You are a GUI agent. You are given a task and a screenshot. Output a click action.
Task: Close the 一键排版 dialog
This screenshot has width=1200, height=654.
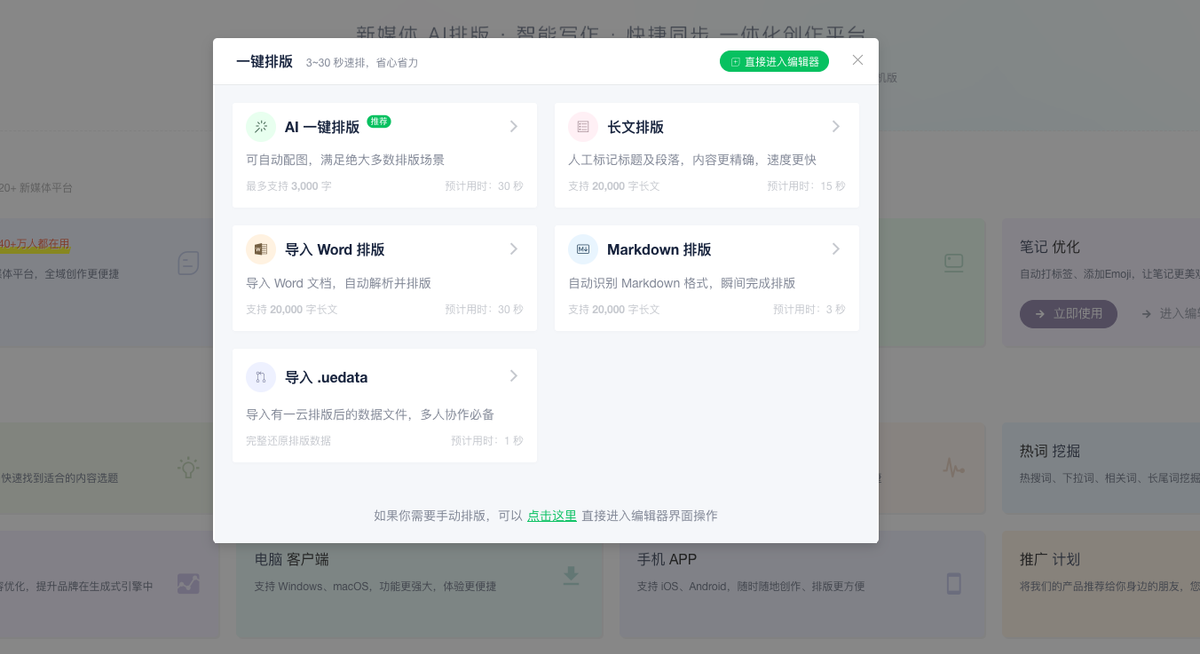(857, 60)
